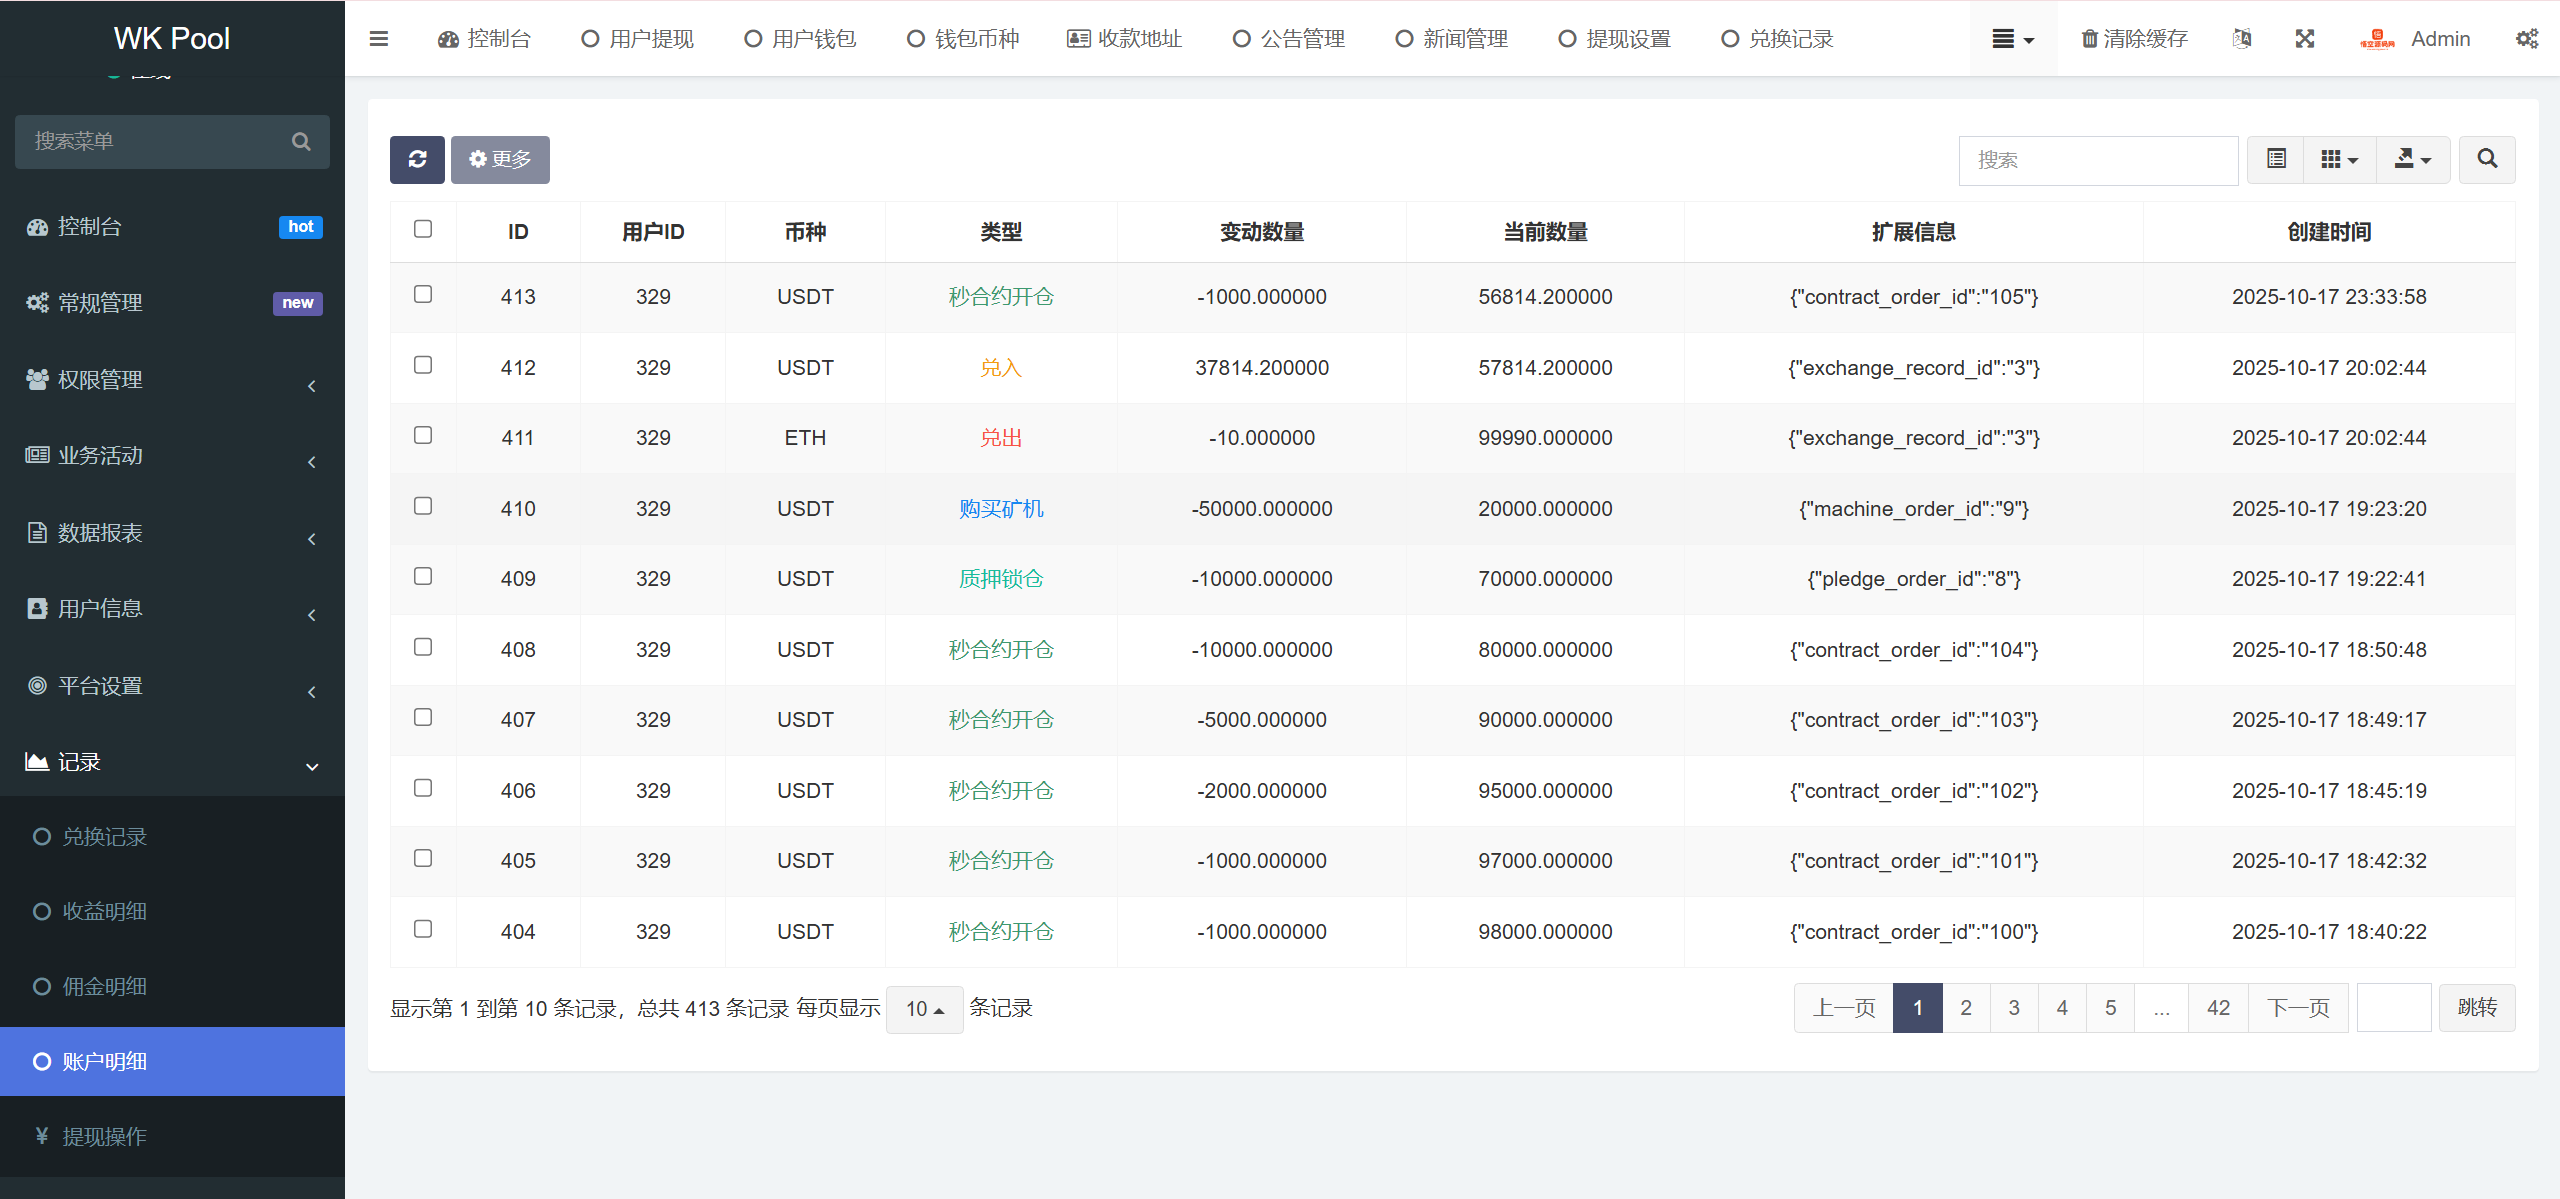Toggle card view icon in table toolbar

[x=2276, y=160]
